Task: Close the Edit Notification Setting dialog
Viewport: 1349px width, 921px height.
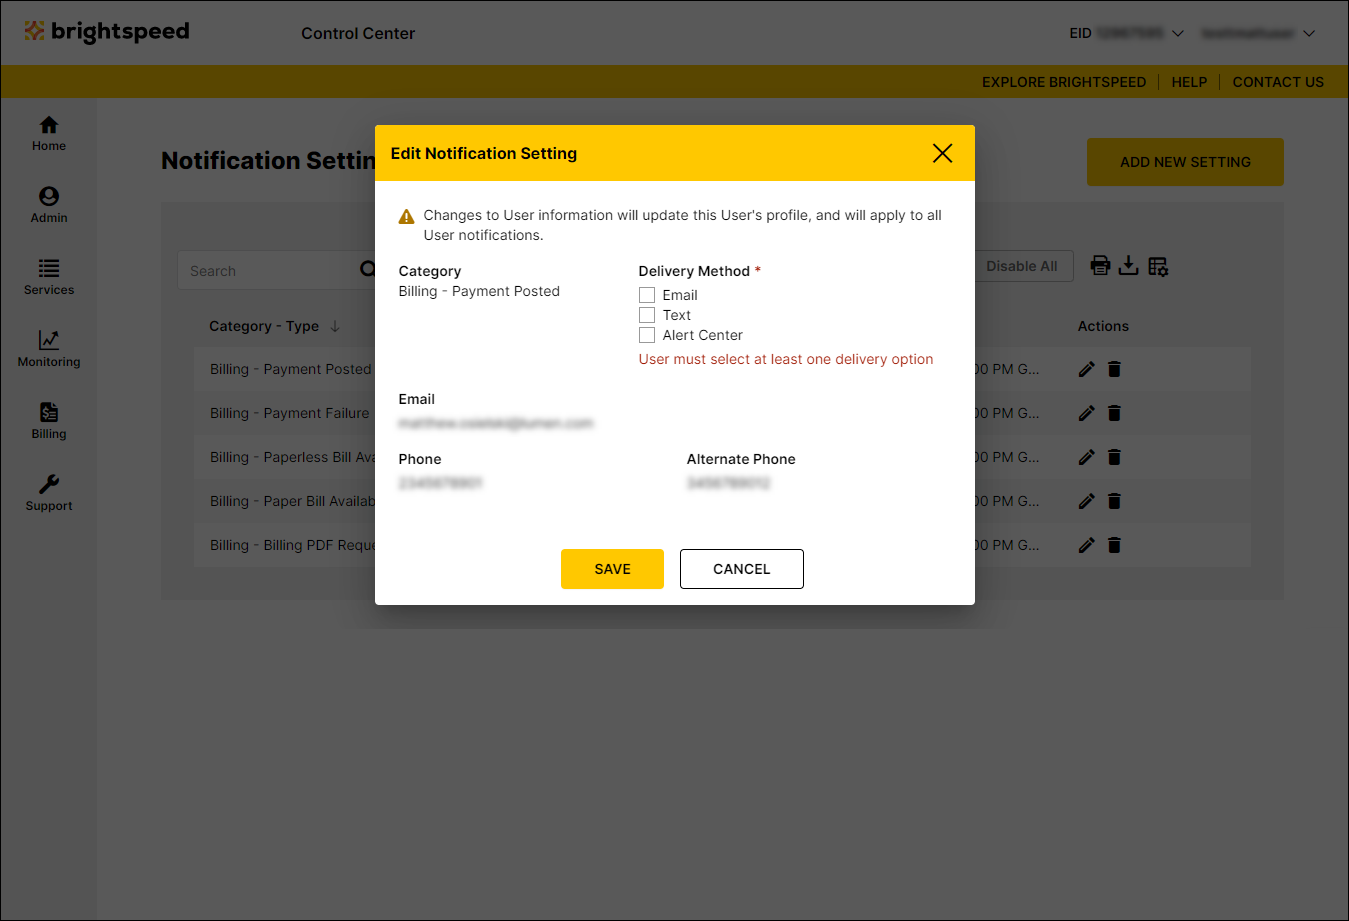Action: pyautogui.click(x=942, y=153)
